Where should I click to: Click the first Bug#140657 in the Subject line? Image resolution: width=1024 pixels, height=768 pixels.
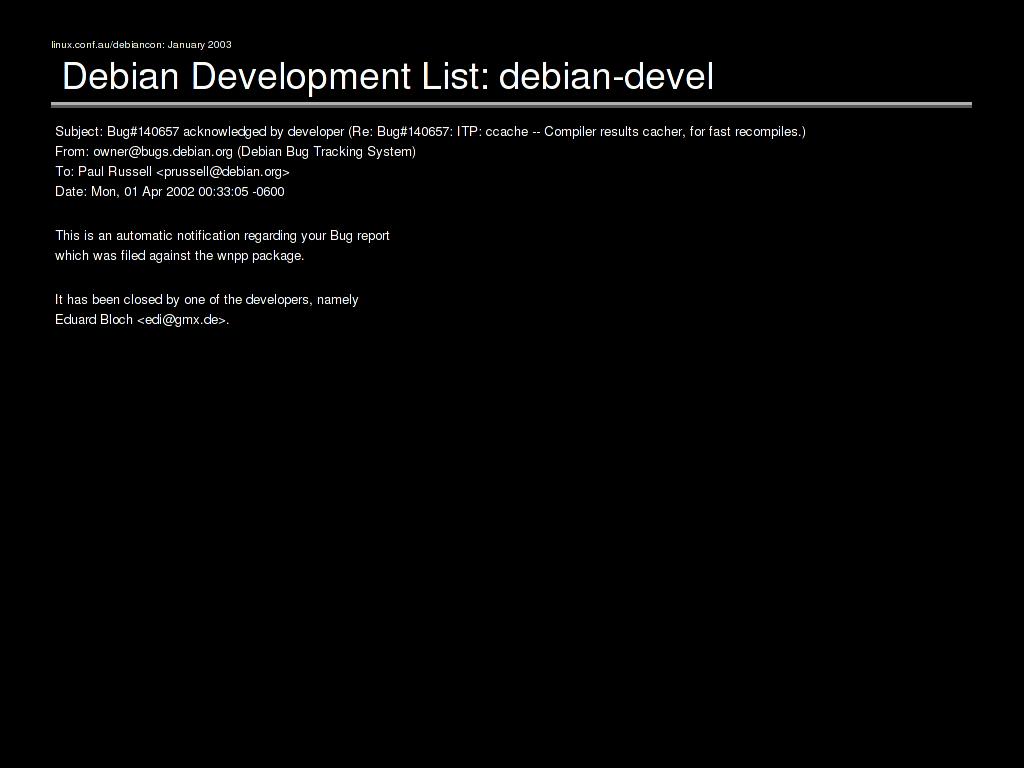pos(143,132)
